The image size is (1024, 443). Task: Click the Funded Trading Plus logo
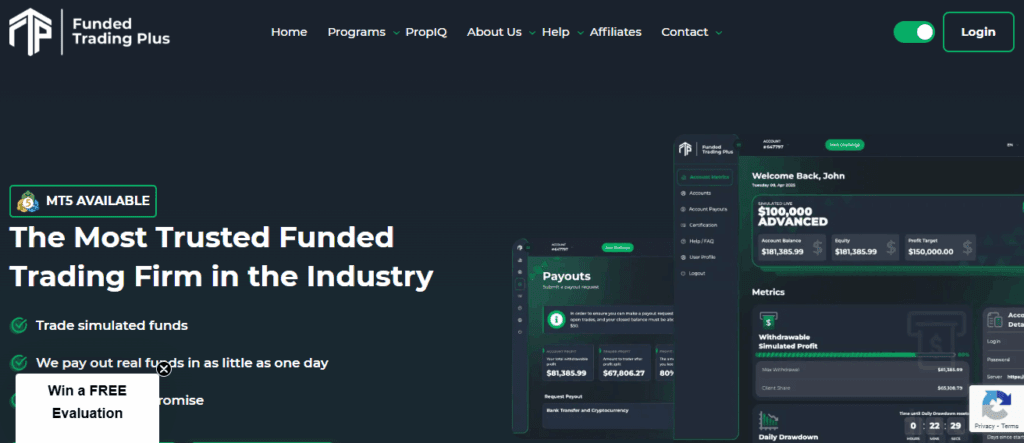click(90, 30)
